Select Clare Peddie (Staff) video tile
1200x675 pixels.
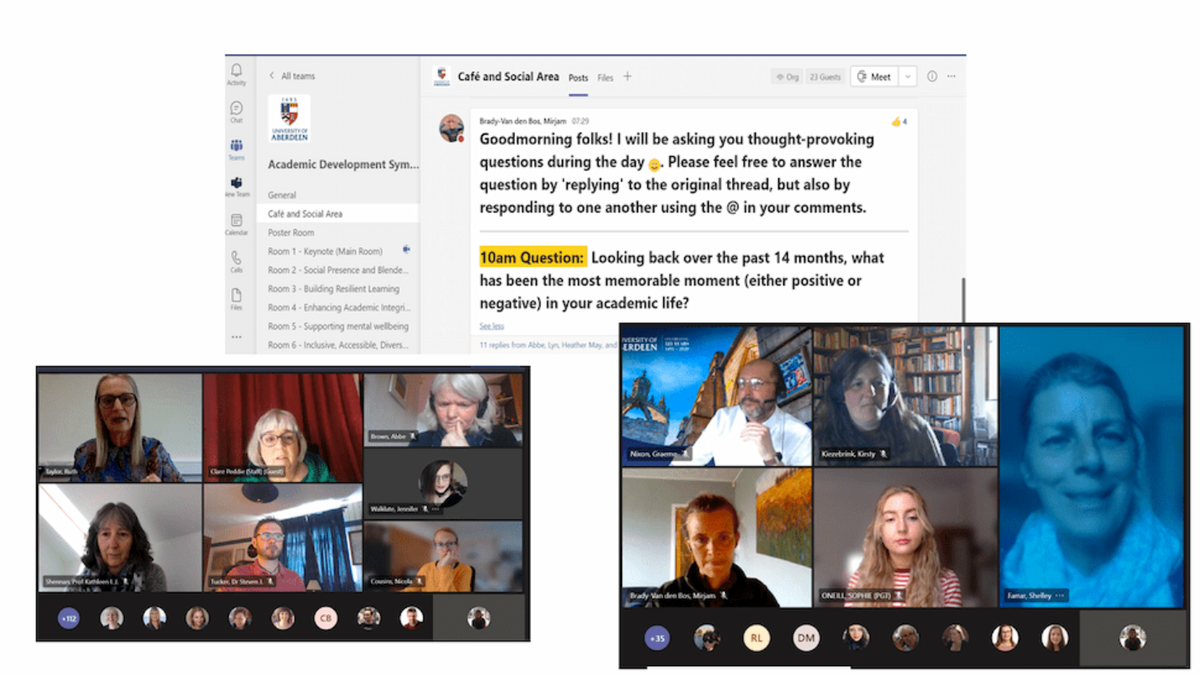point(283,428)
